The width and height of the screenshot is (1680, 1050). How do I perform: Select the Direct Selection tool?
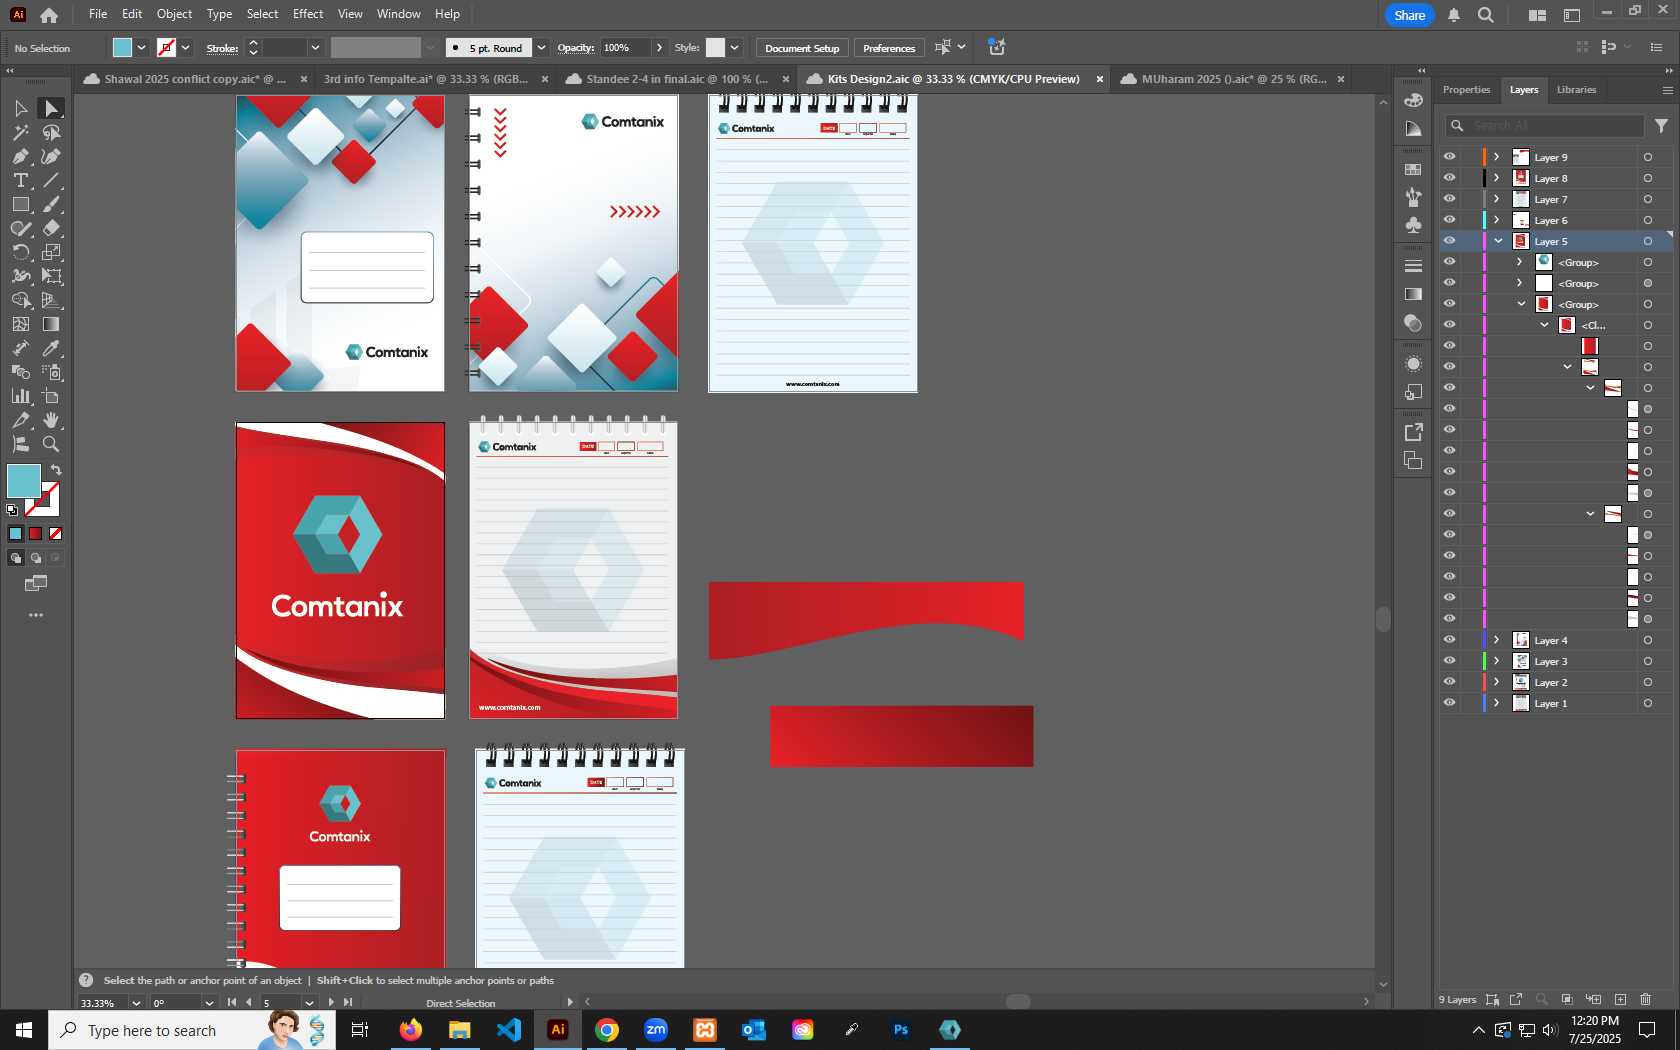coord(51,108)
